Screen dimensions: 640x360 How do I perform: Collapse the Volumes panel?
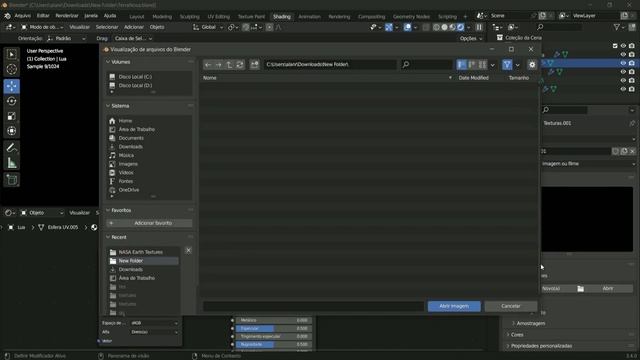[x=108, y=62]
